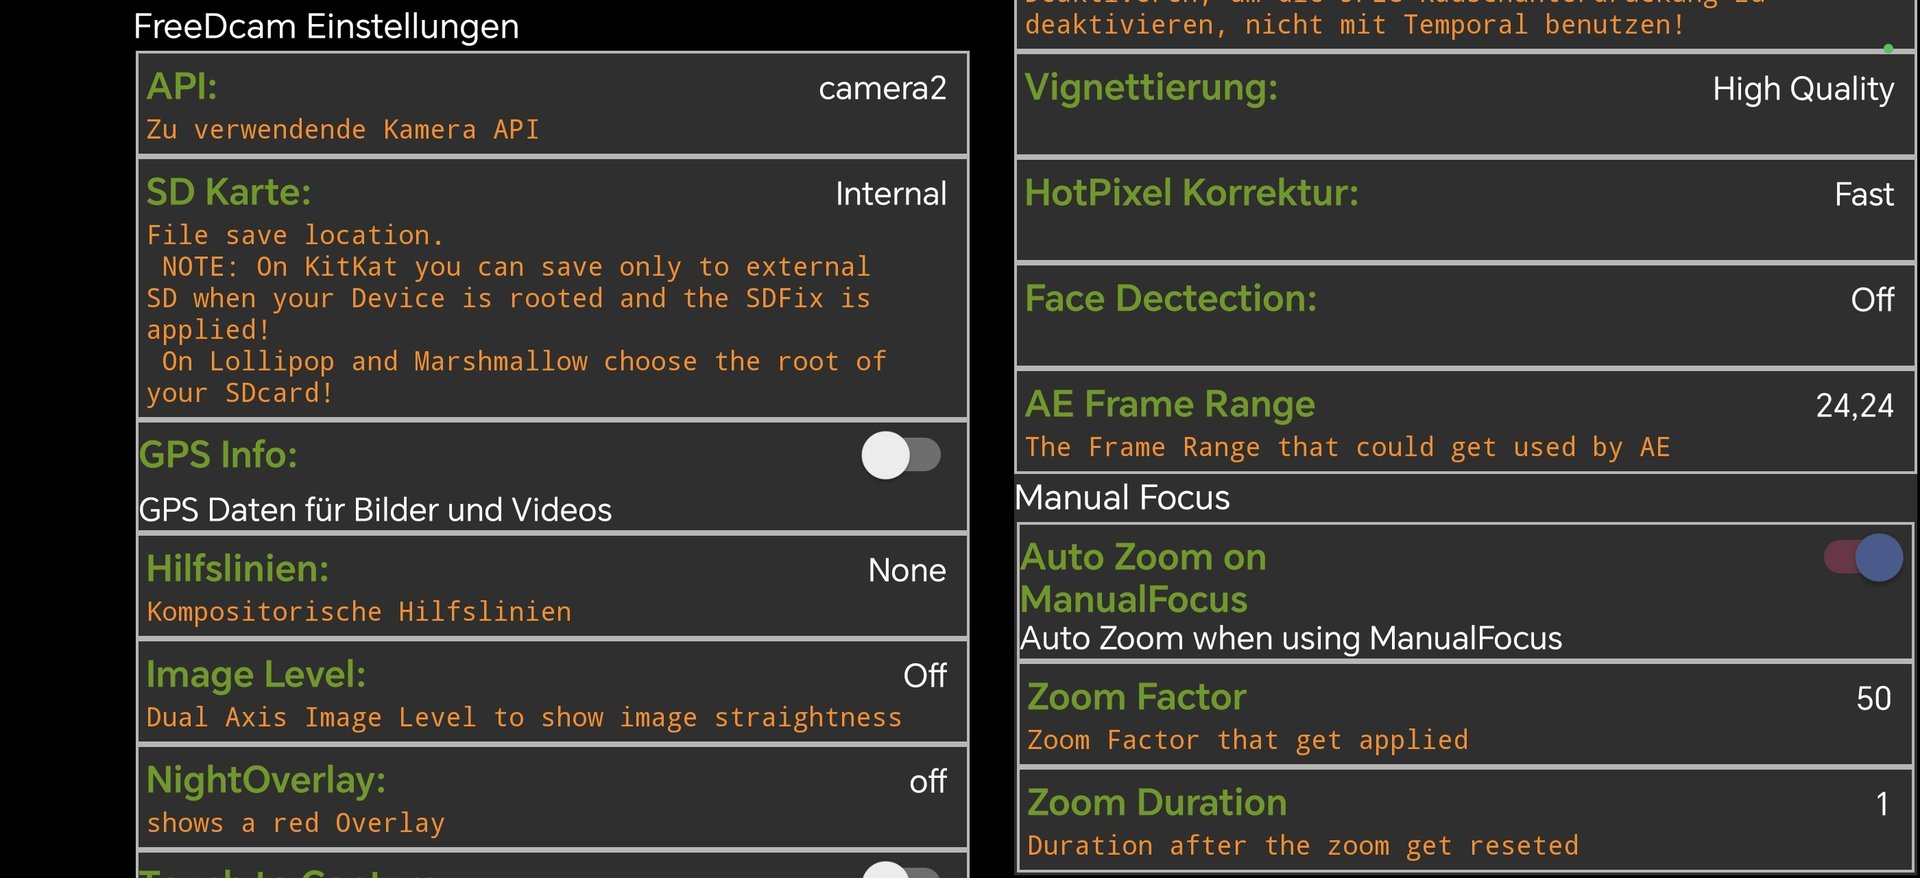Open the API camera2 setting

(x=552, y=104)
